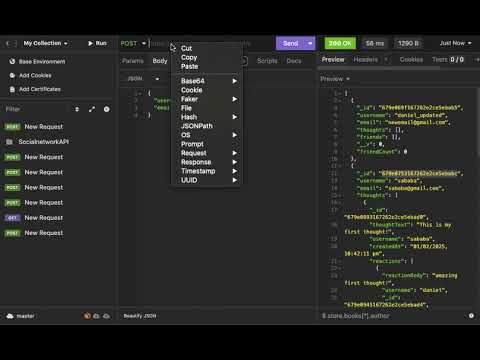Screen dimensions: 480x360
Task: Switch to the response Headers tab
Action: point(366,59)
